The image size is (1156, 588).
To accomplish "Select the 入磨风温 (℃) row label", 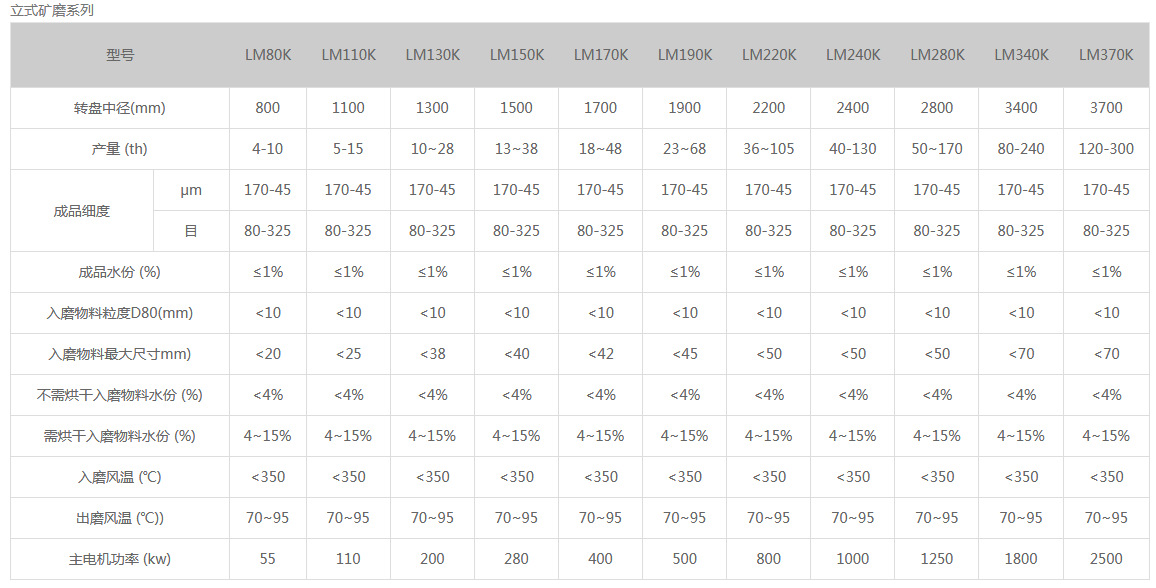I will pyautogui.click(x=120, y=477).
